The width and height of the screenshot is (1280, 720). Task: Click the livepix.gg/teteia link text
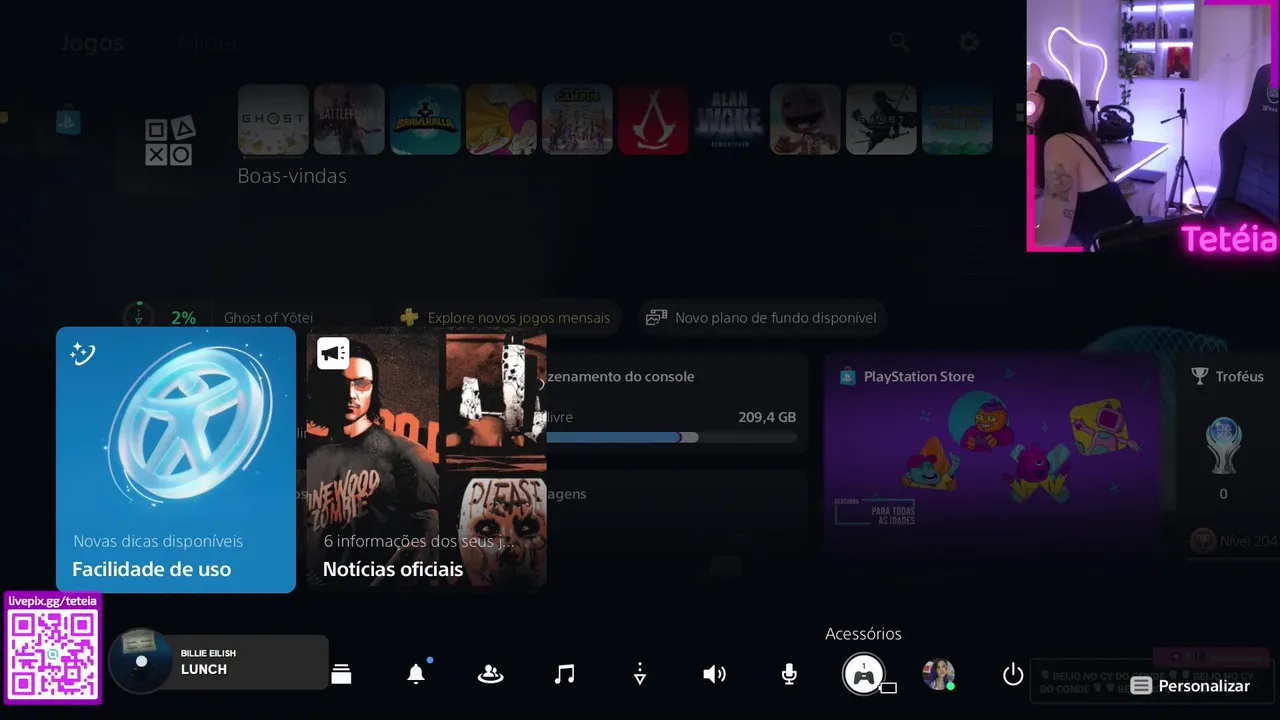[53, 601]
